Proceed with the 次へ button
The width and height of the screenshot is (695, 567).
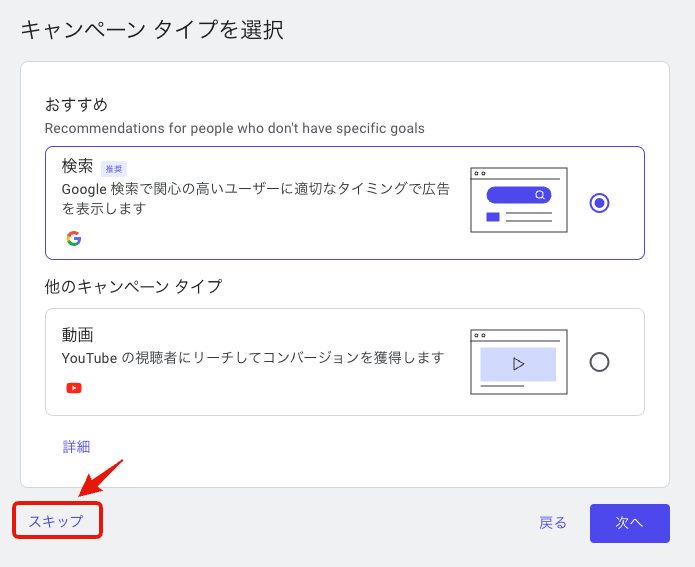click(x=629, y=523)
